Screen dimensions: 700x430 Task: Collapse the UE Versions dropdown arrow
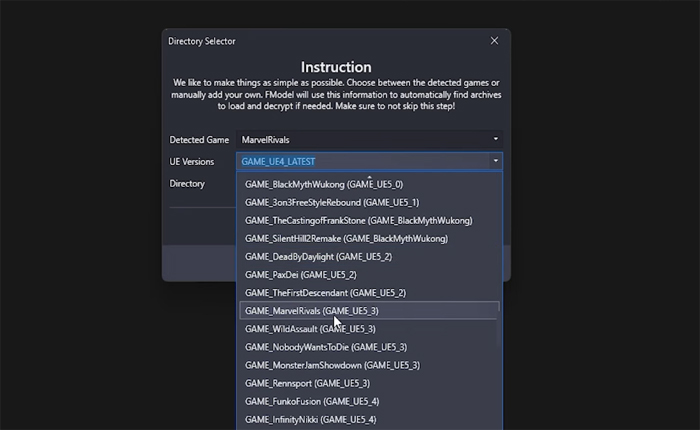pos(495,161)
